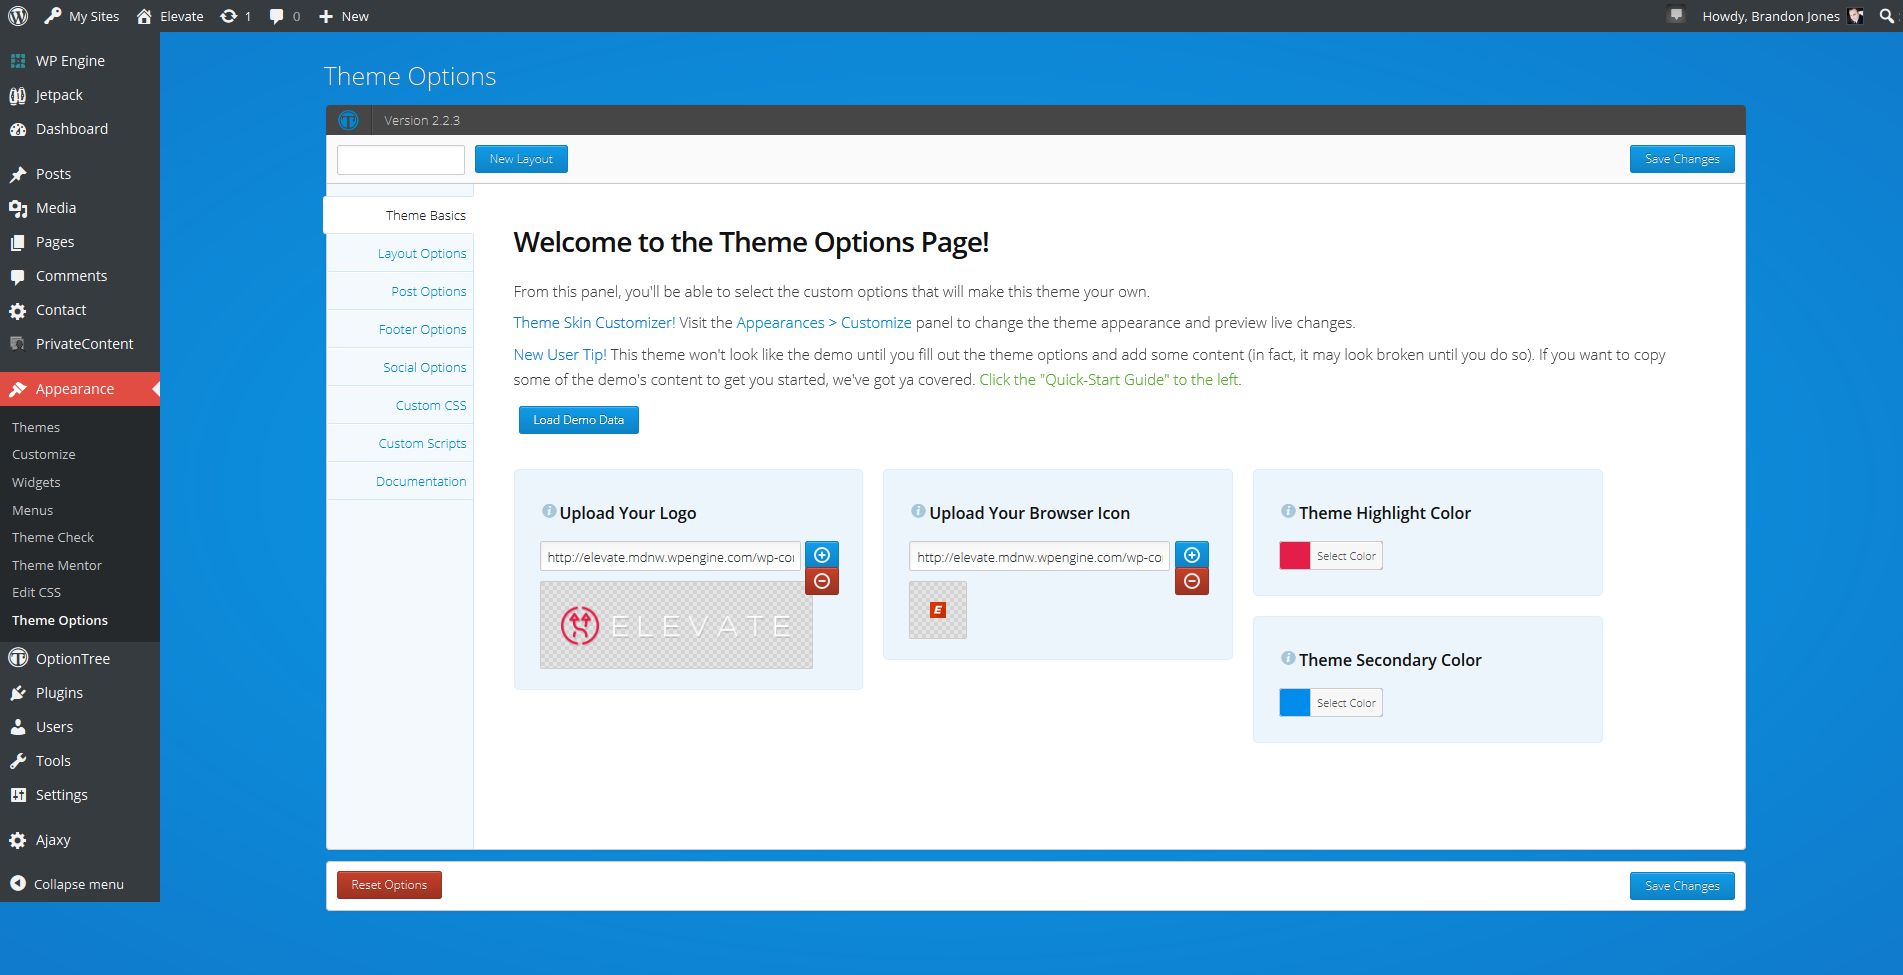The height and width of the screenshot is (975, 1903).
Task: Click the blue add button for logo upload
Action: tap(822, 555)
